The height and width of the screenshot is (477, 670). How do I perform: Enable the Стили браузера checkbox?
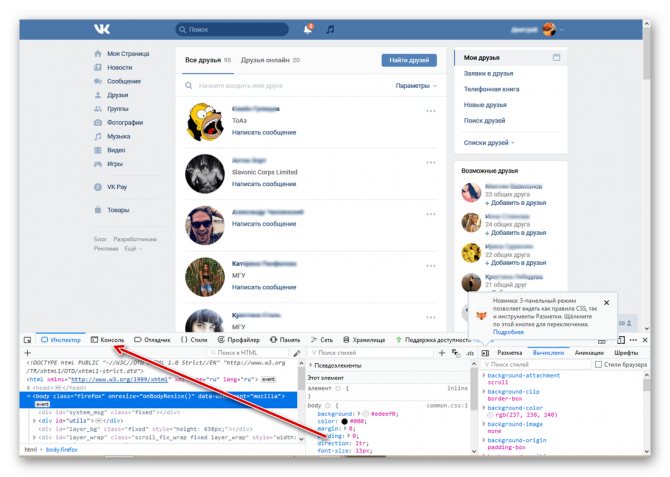pyautogui.click(x=598, y=365)
